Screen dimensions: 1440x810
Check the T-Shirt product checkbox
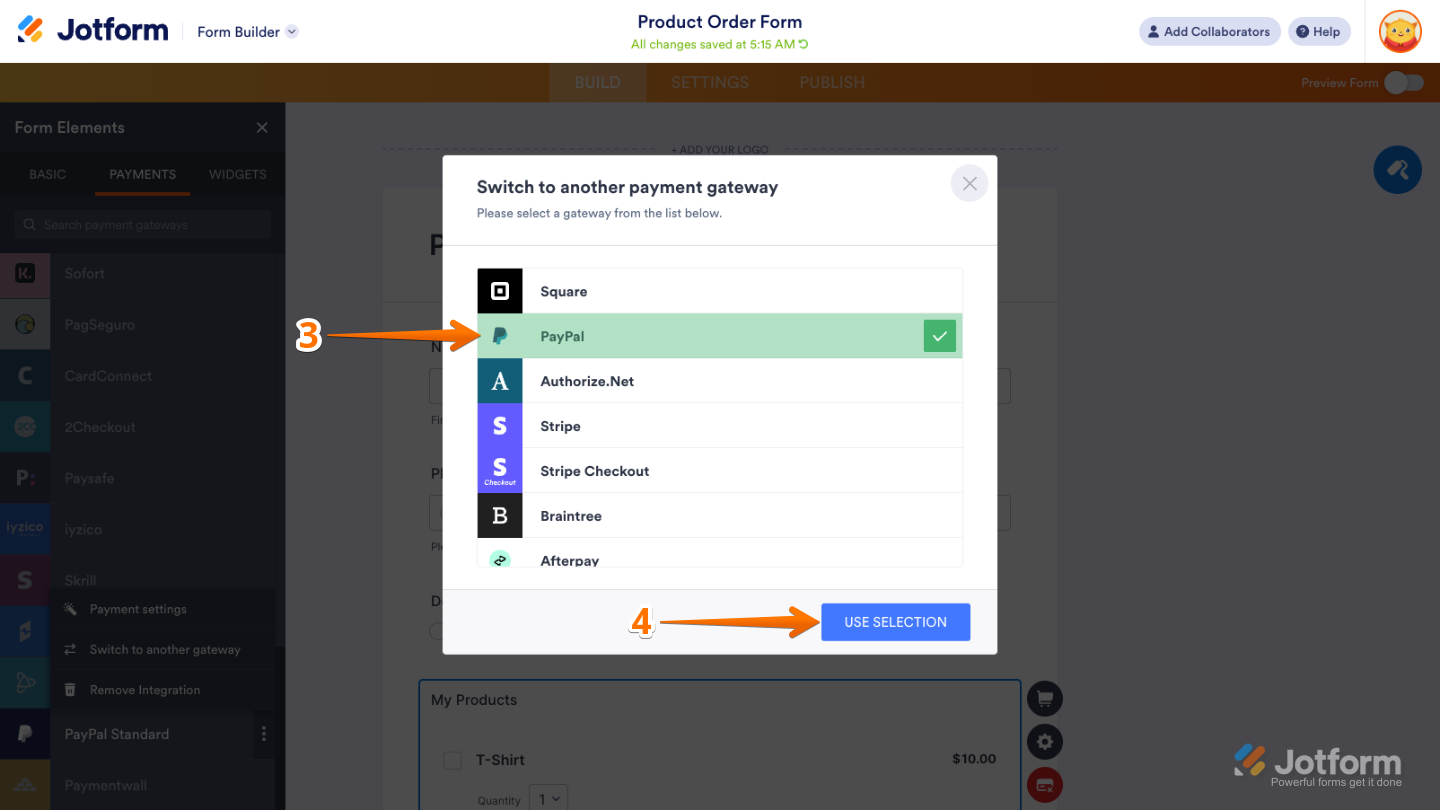click(x=453, y=760)
